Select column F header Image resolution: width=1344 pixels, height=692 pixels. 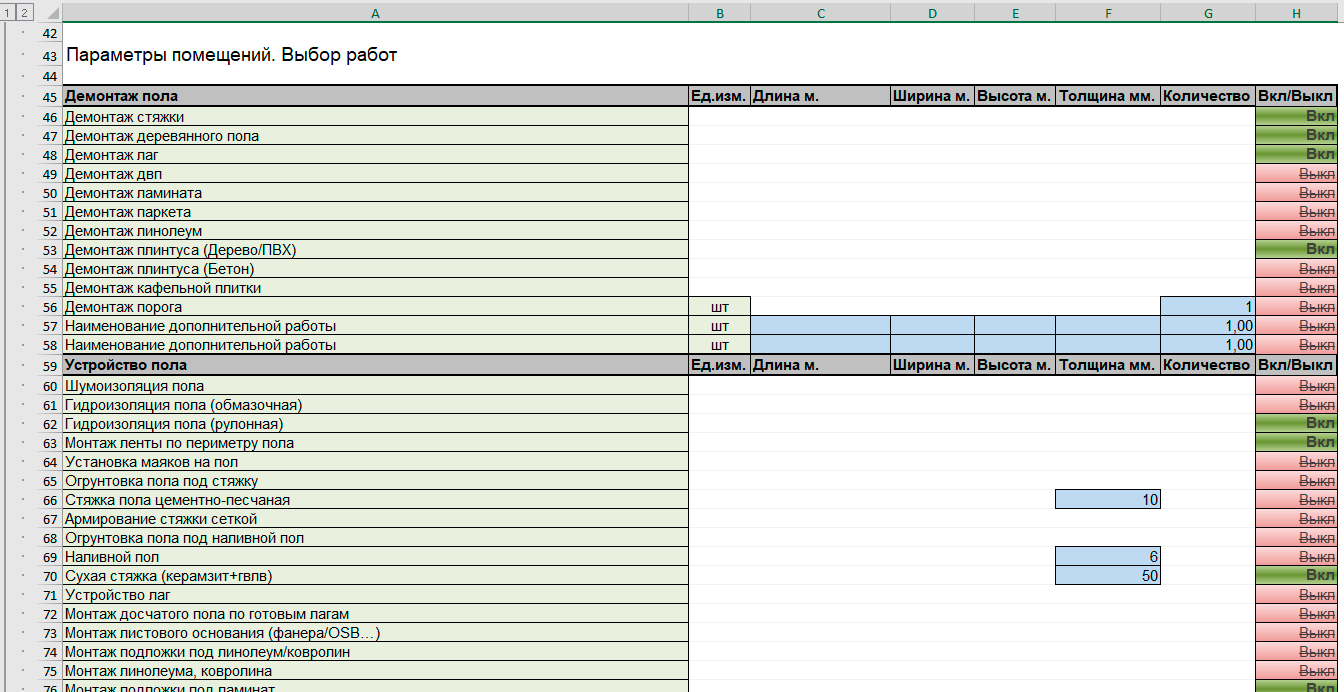pyautogui.click(x=1107, y=12)
